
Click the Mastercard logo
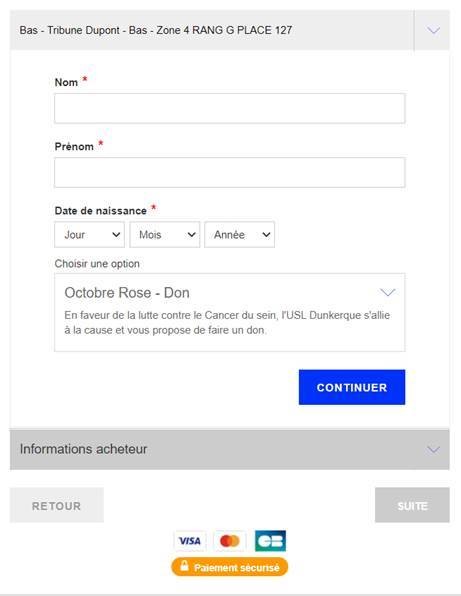coord(230,541)
